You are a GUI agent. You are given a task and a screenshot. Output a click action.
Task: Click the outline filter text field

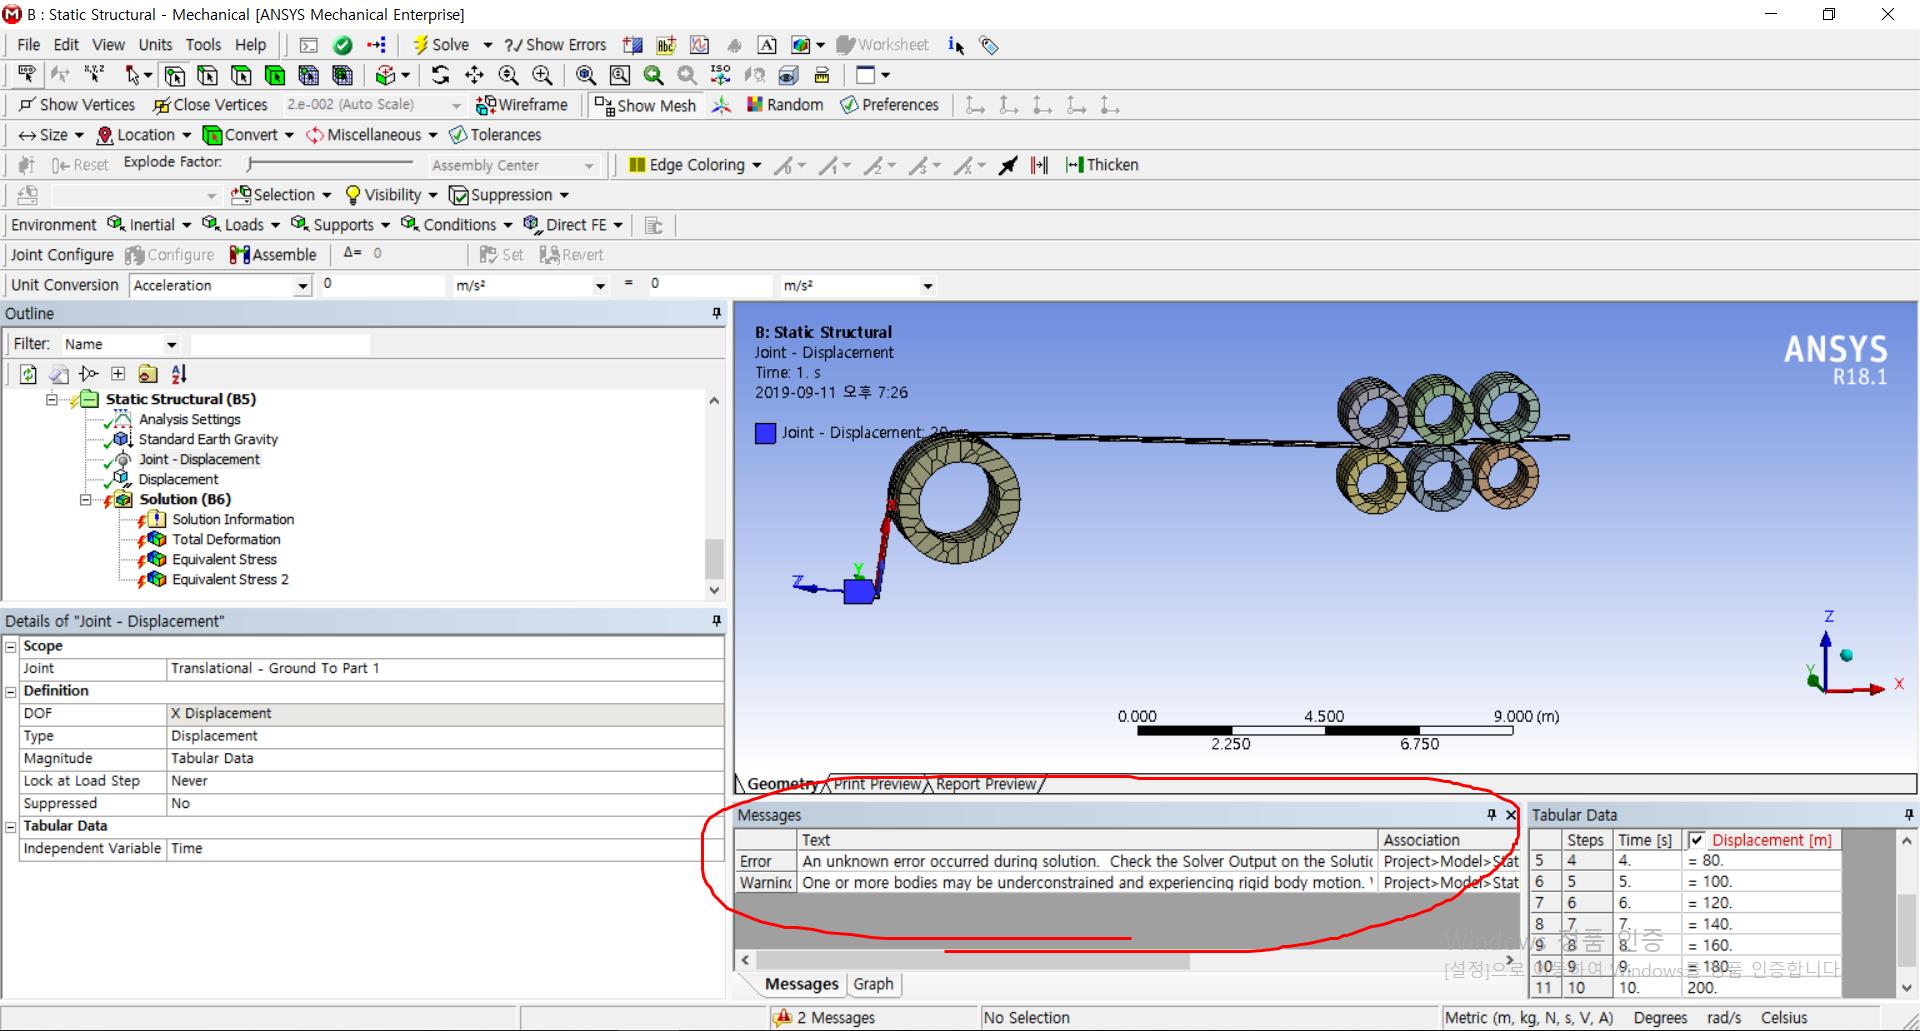[x=280, y=344]
